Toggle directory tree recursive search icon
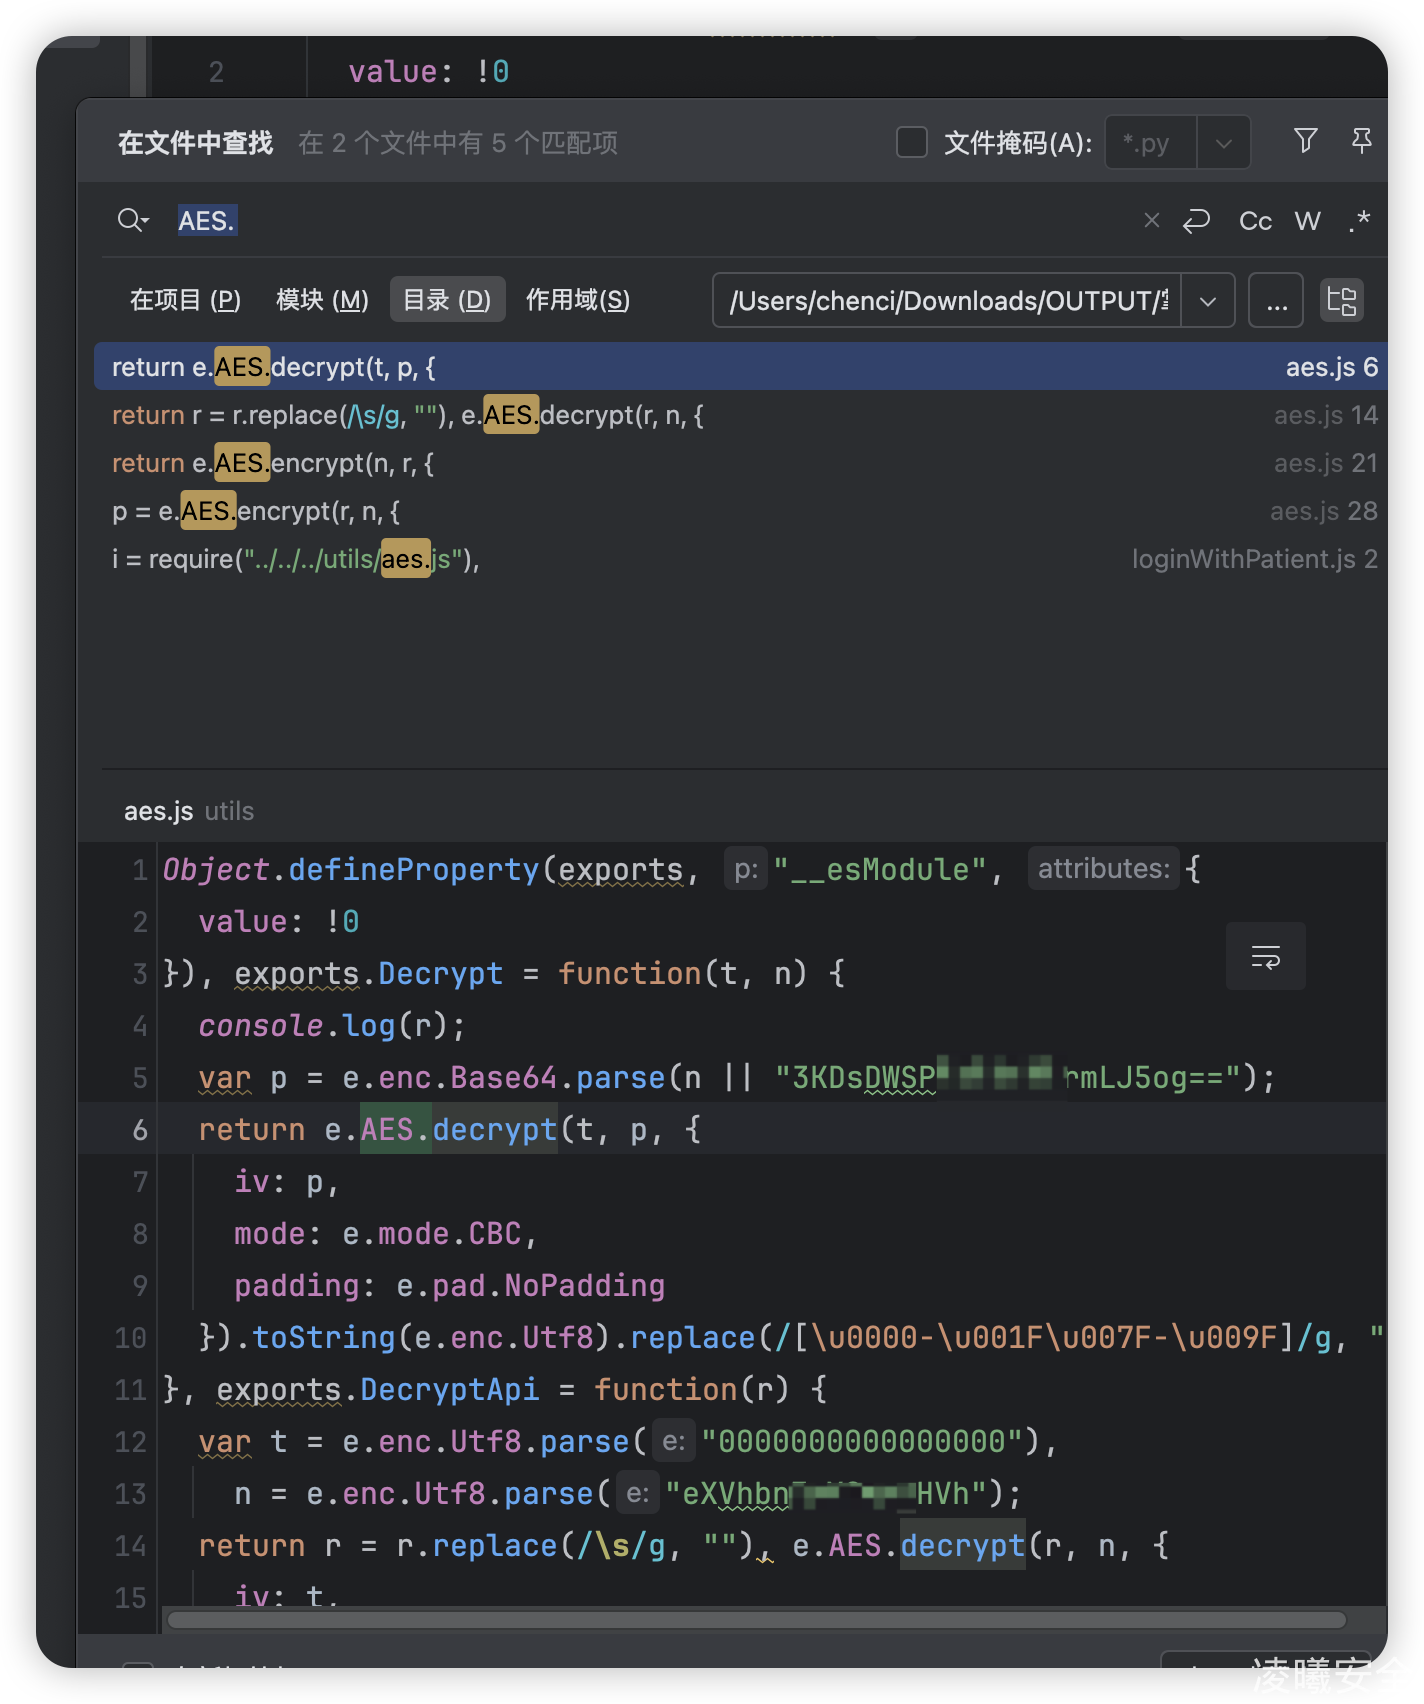Screen dimensions: 1424x1704 pyautogui.click(x=1341, y=300)
